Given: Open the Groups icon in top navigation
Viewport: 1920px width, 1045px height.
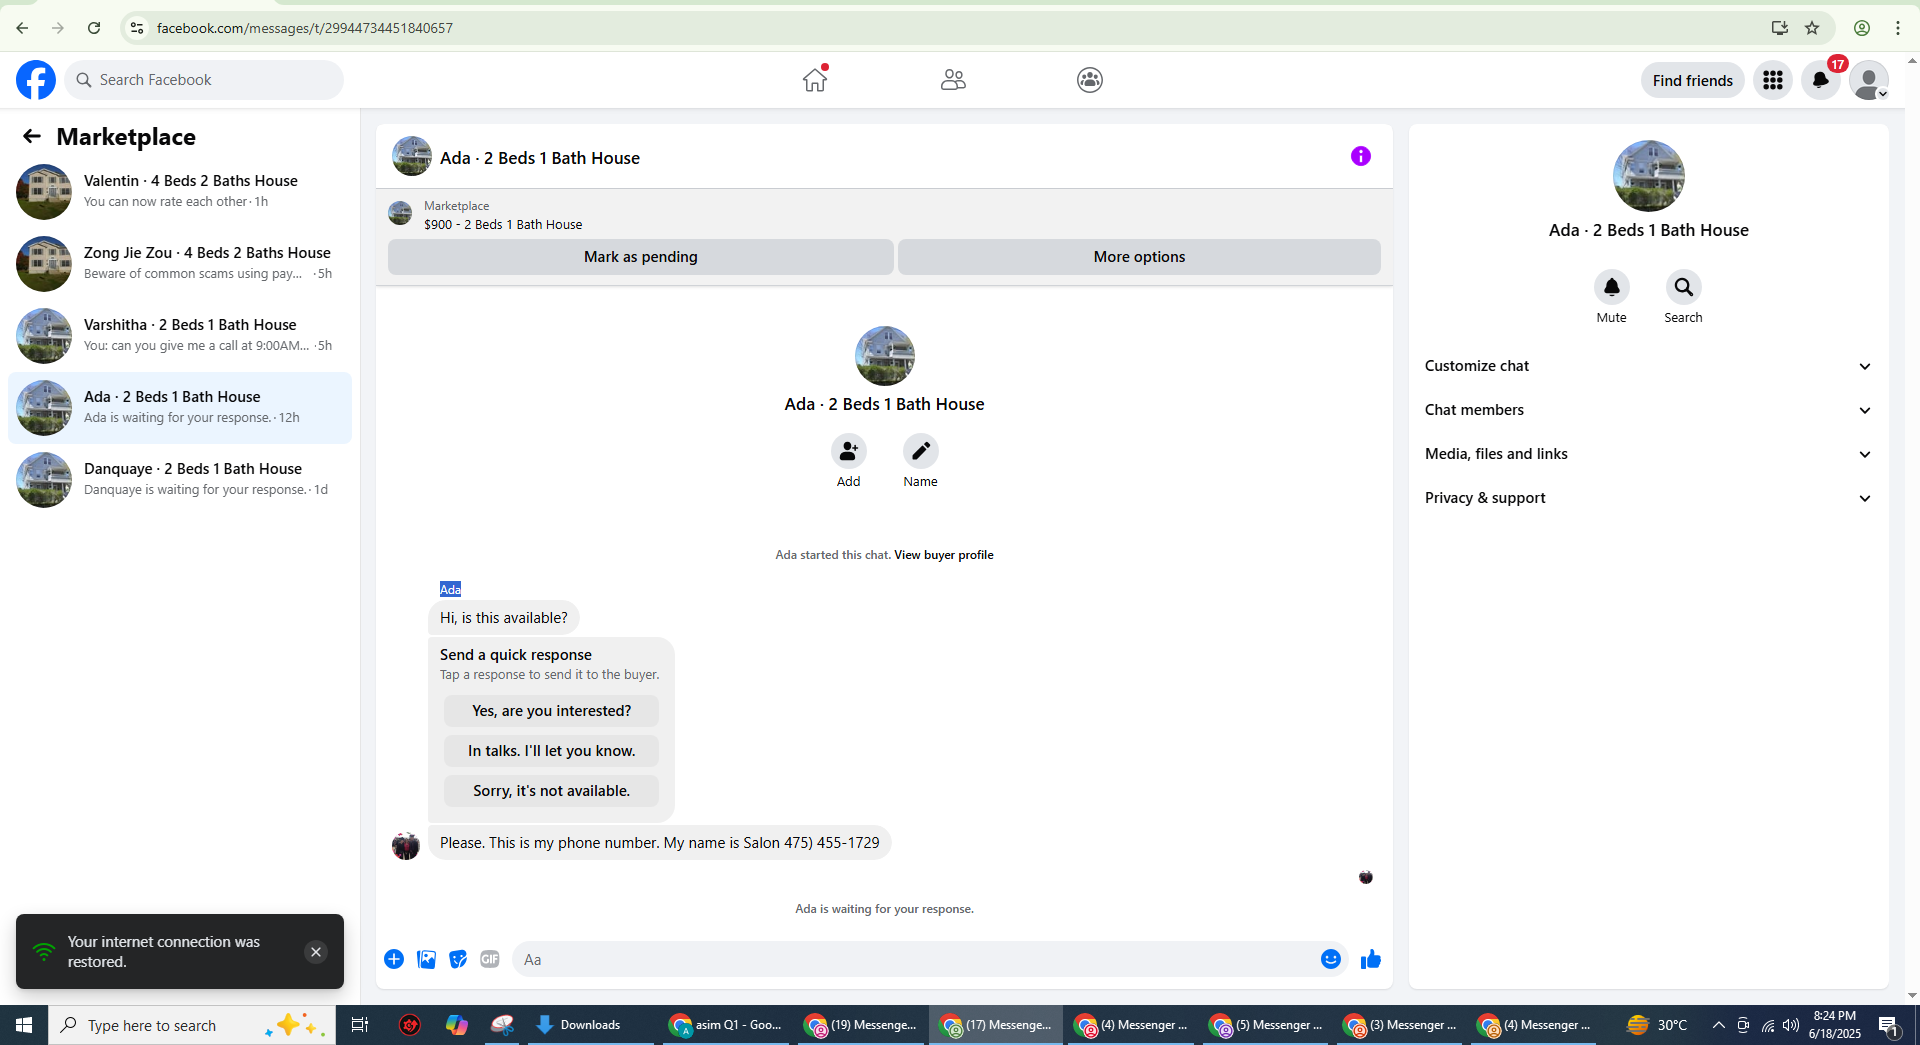Looking at the screenshot, I should (1090, 80).
